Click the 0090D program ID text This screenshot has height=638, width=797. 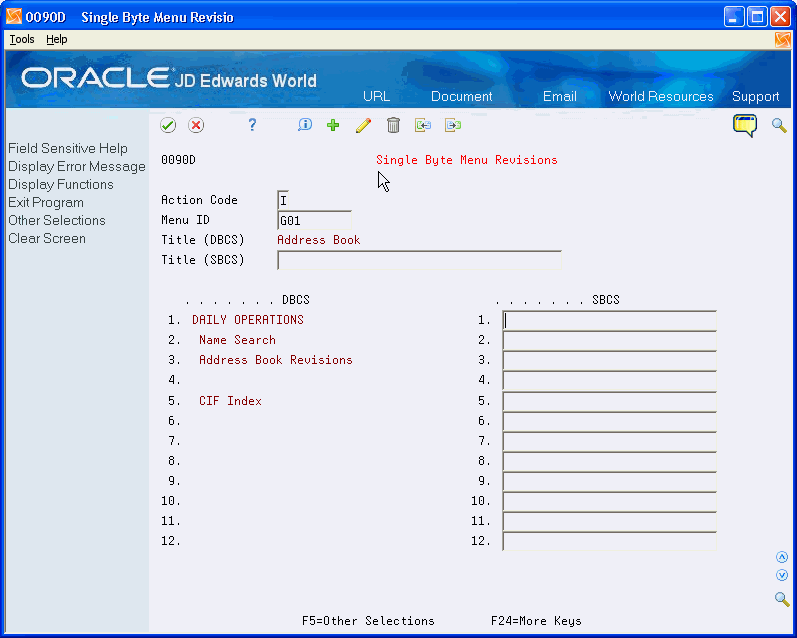coord(178,160)
